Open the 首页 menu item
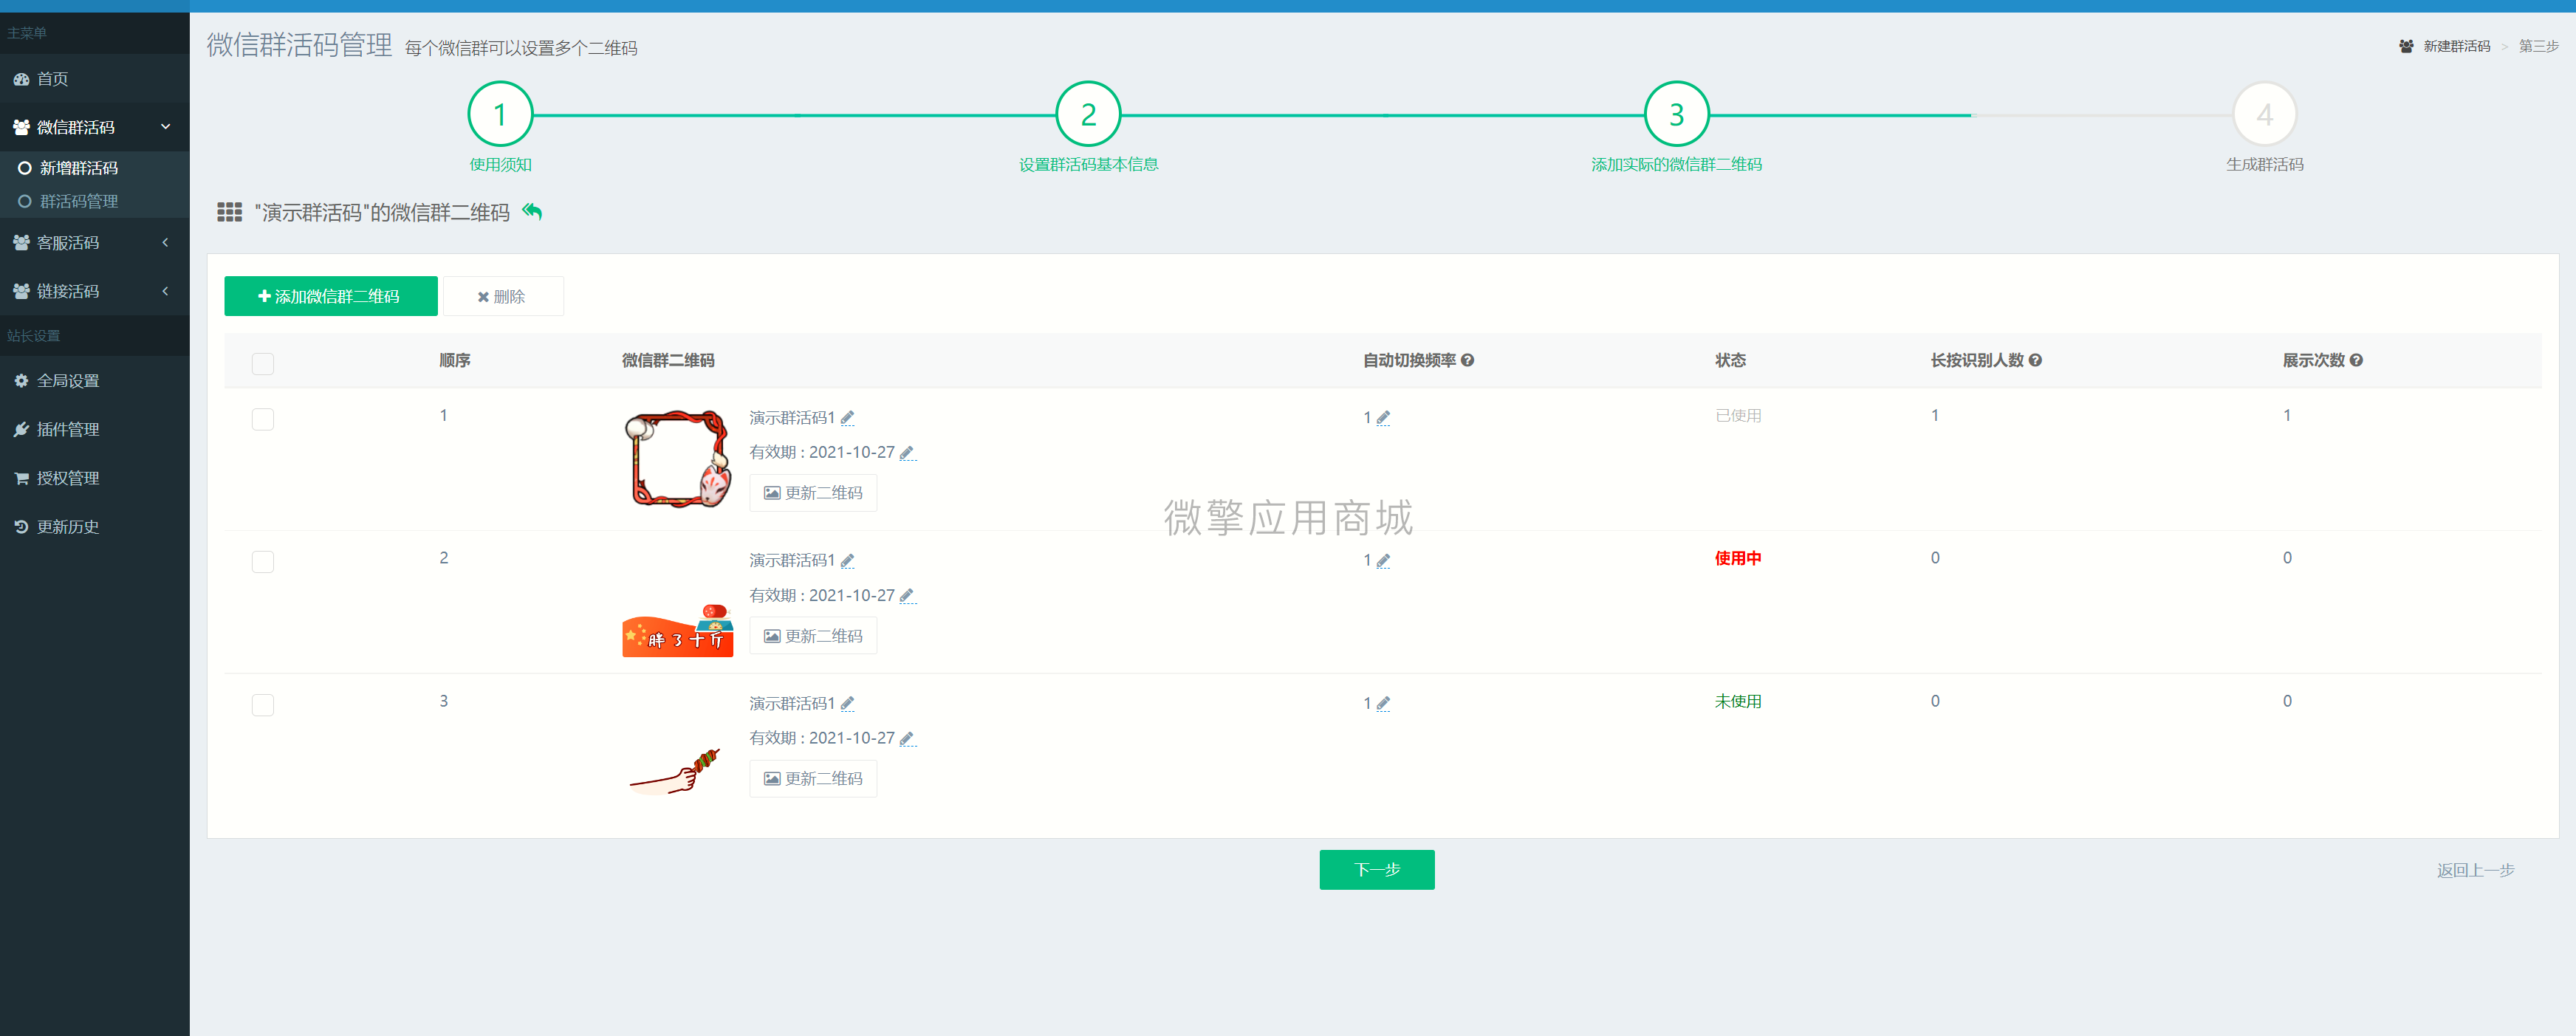The width and height of the screenshot is (2576, 1036). (x=95, y=79)
